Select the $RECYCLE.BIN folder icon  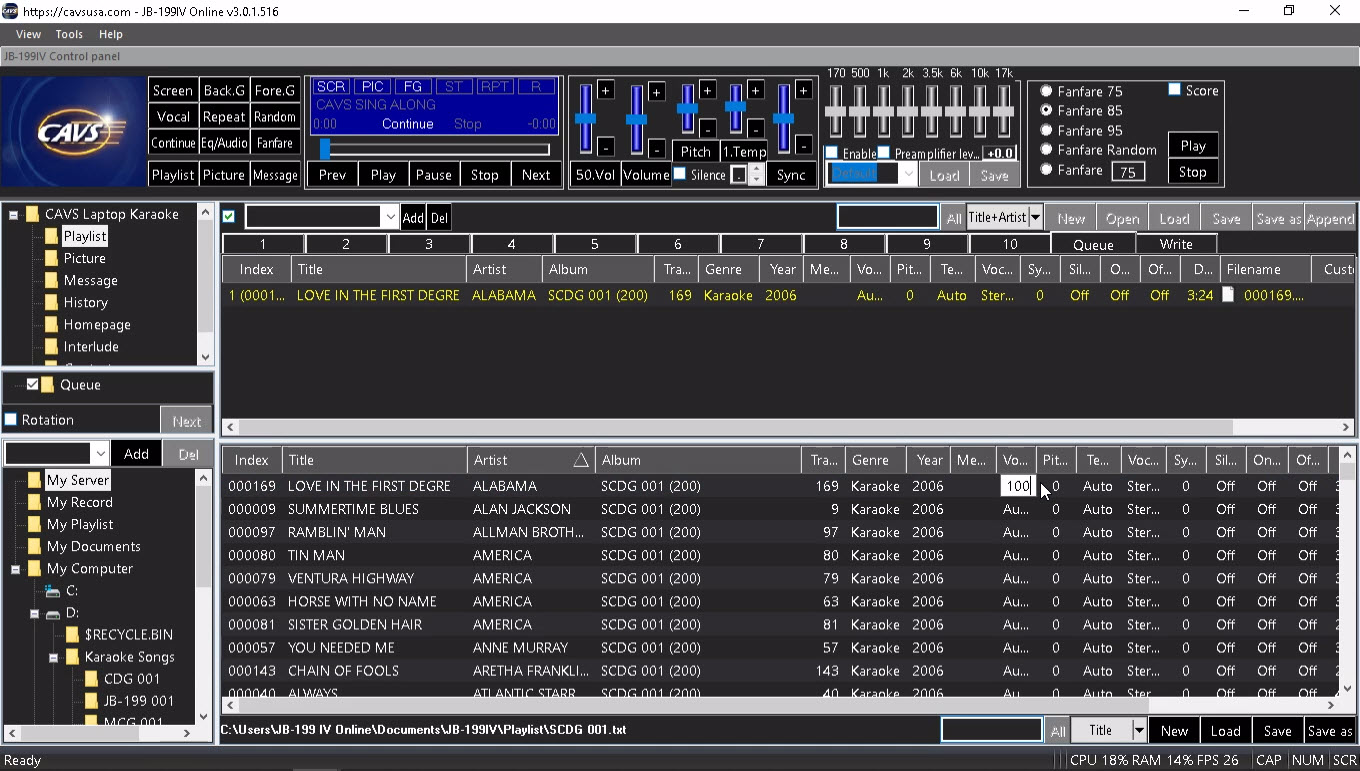[x=72, y=634]
